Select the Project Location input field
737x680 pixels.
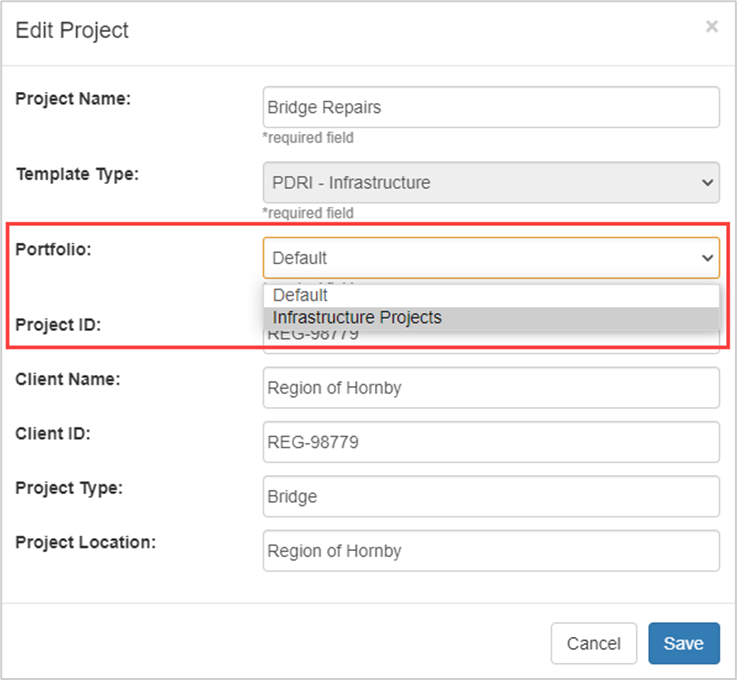click(490, 550)
